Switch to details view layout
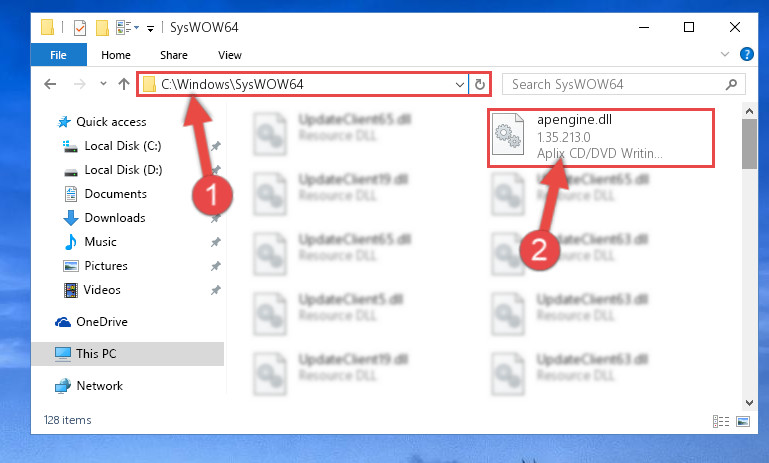The height and width of the screenshot is (463, 769). pos(720,421)
